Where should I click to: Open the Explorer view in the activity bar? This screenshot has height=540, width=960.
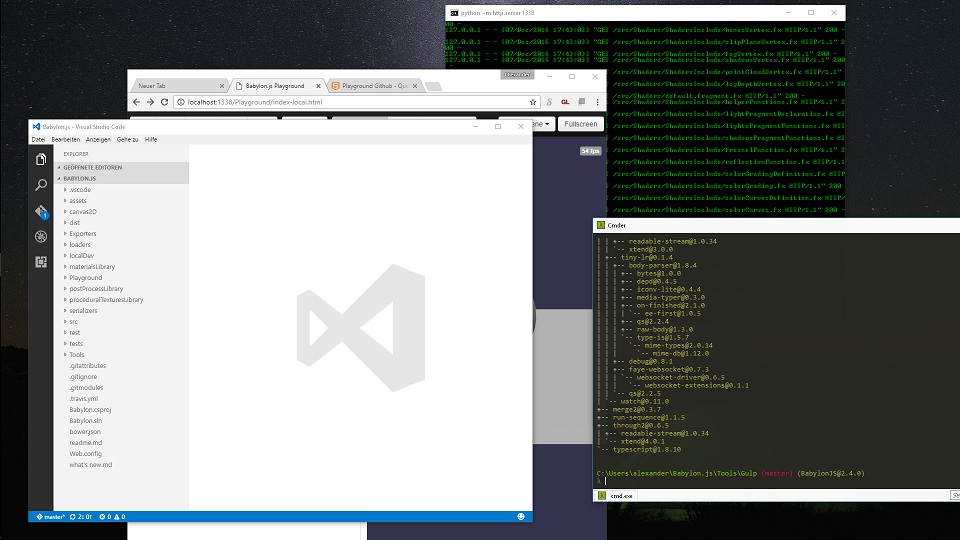point(41,159)
